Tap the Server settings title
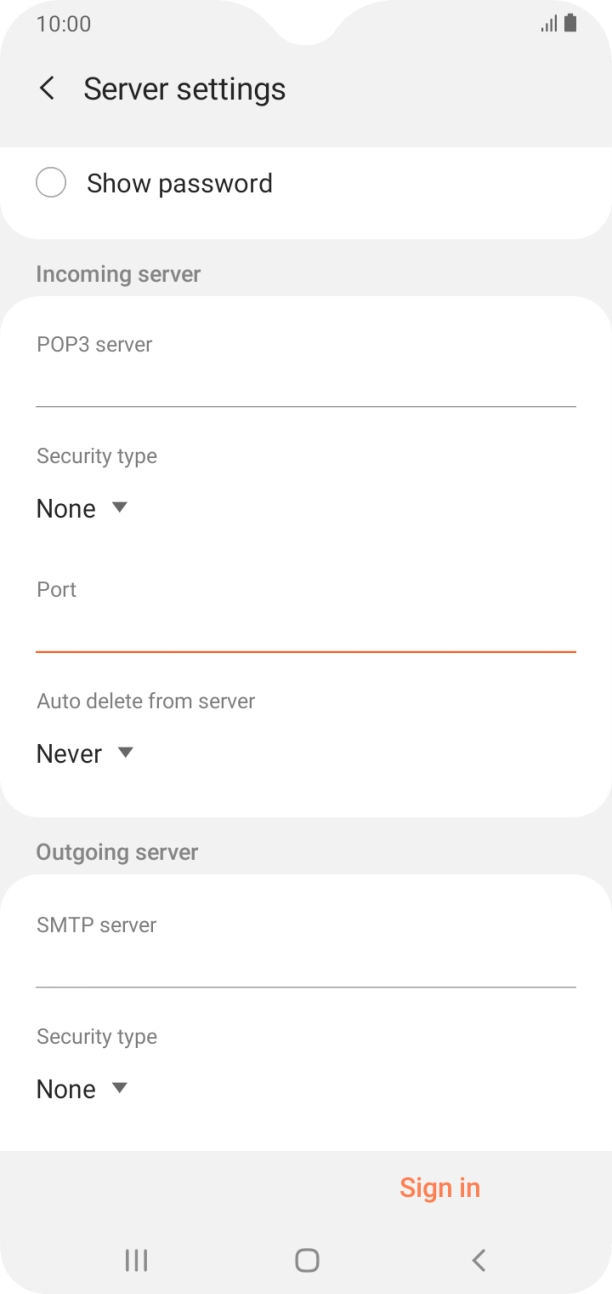This screenshot has height=1294, width=612. tap(184, 89)
